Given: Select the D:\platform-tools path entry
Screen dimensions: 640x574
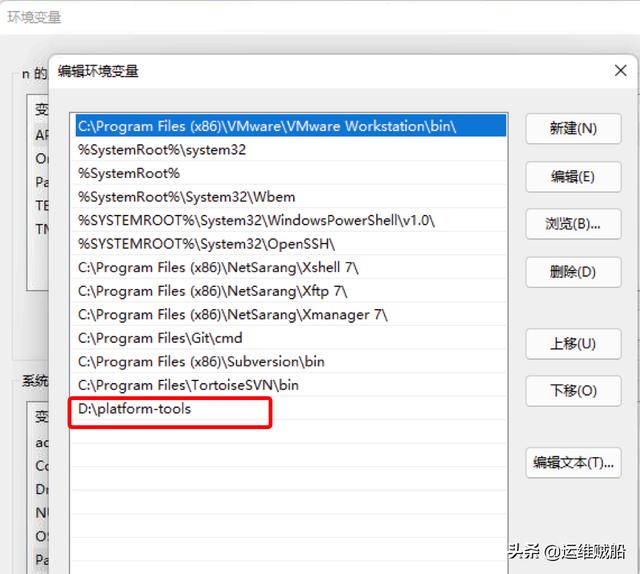Looking at the screenshot, I should pos(289,409).
